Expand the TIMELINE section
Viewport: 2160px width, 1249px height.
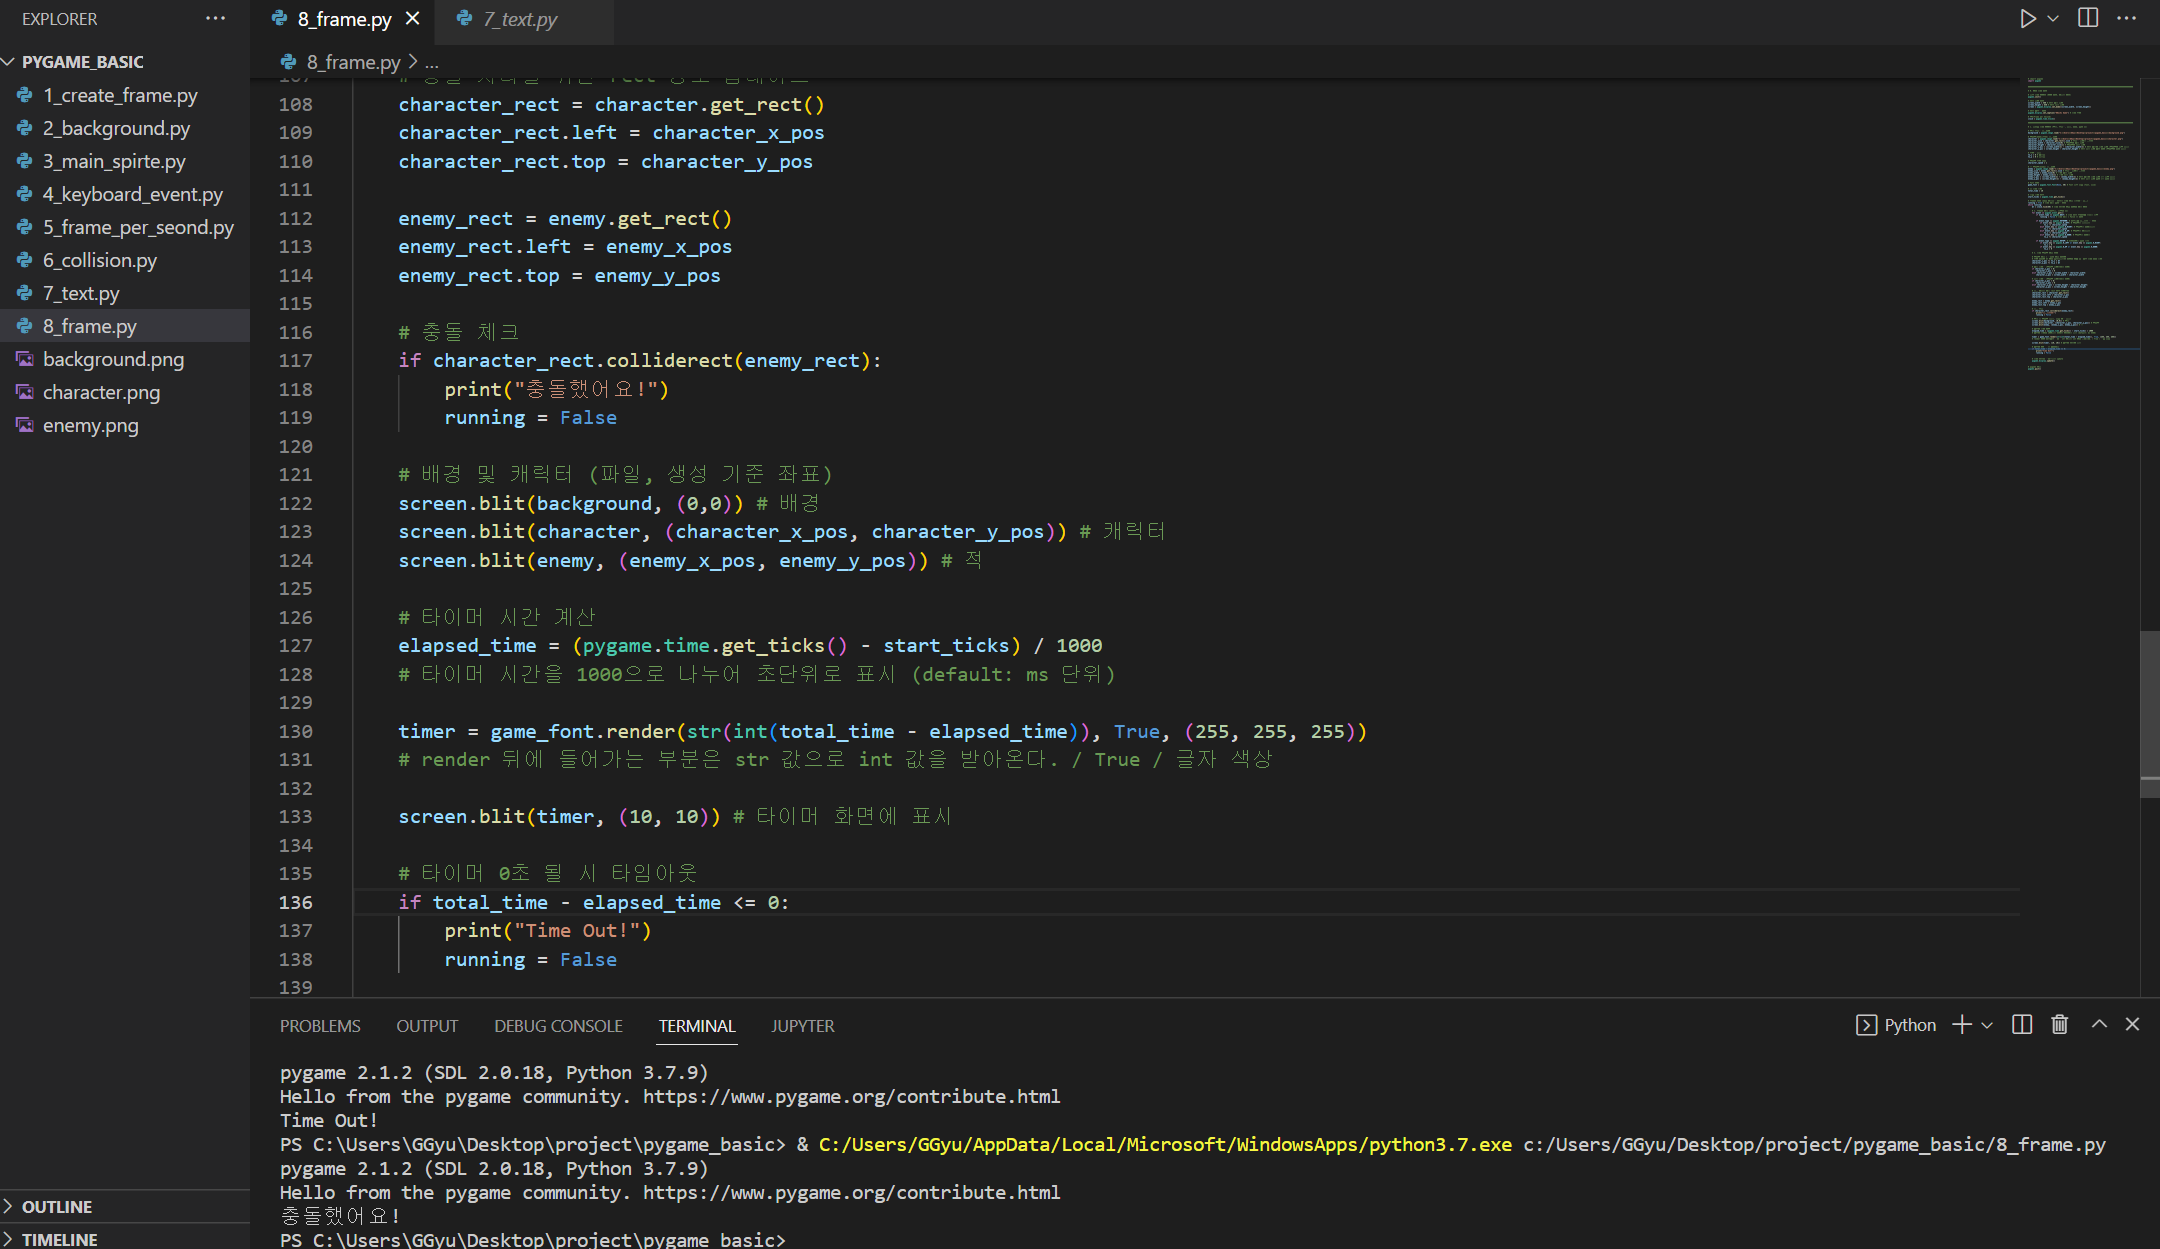(59, 1239)
